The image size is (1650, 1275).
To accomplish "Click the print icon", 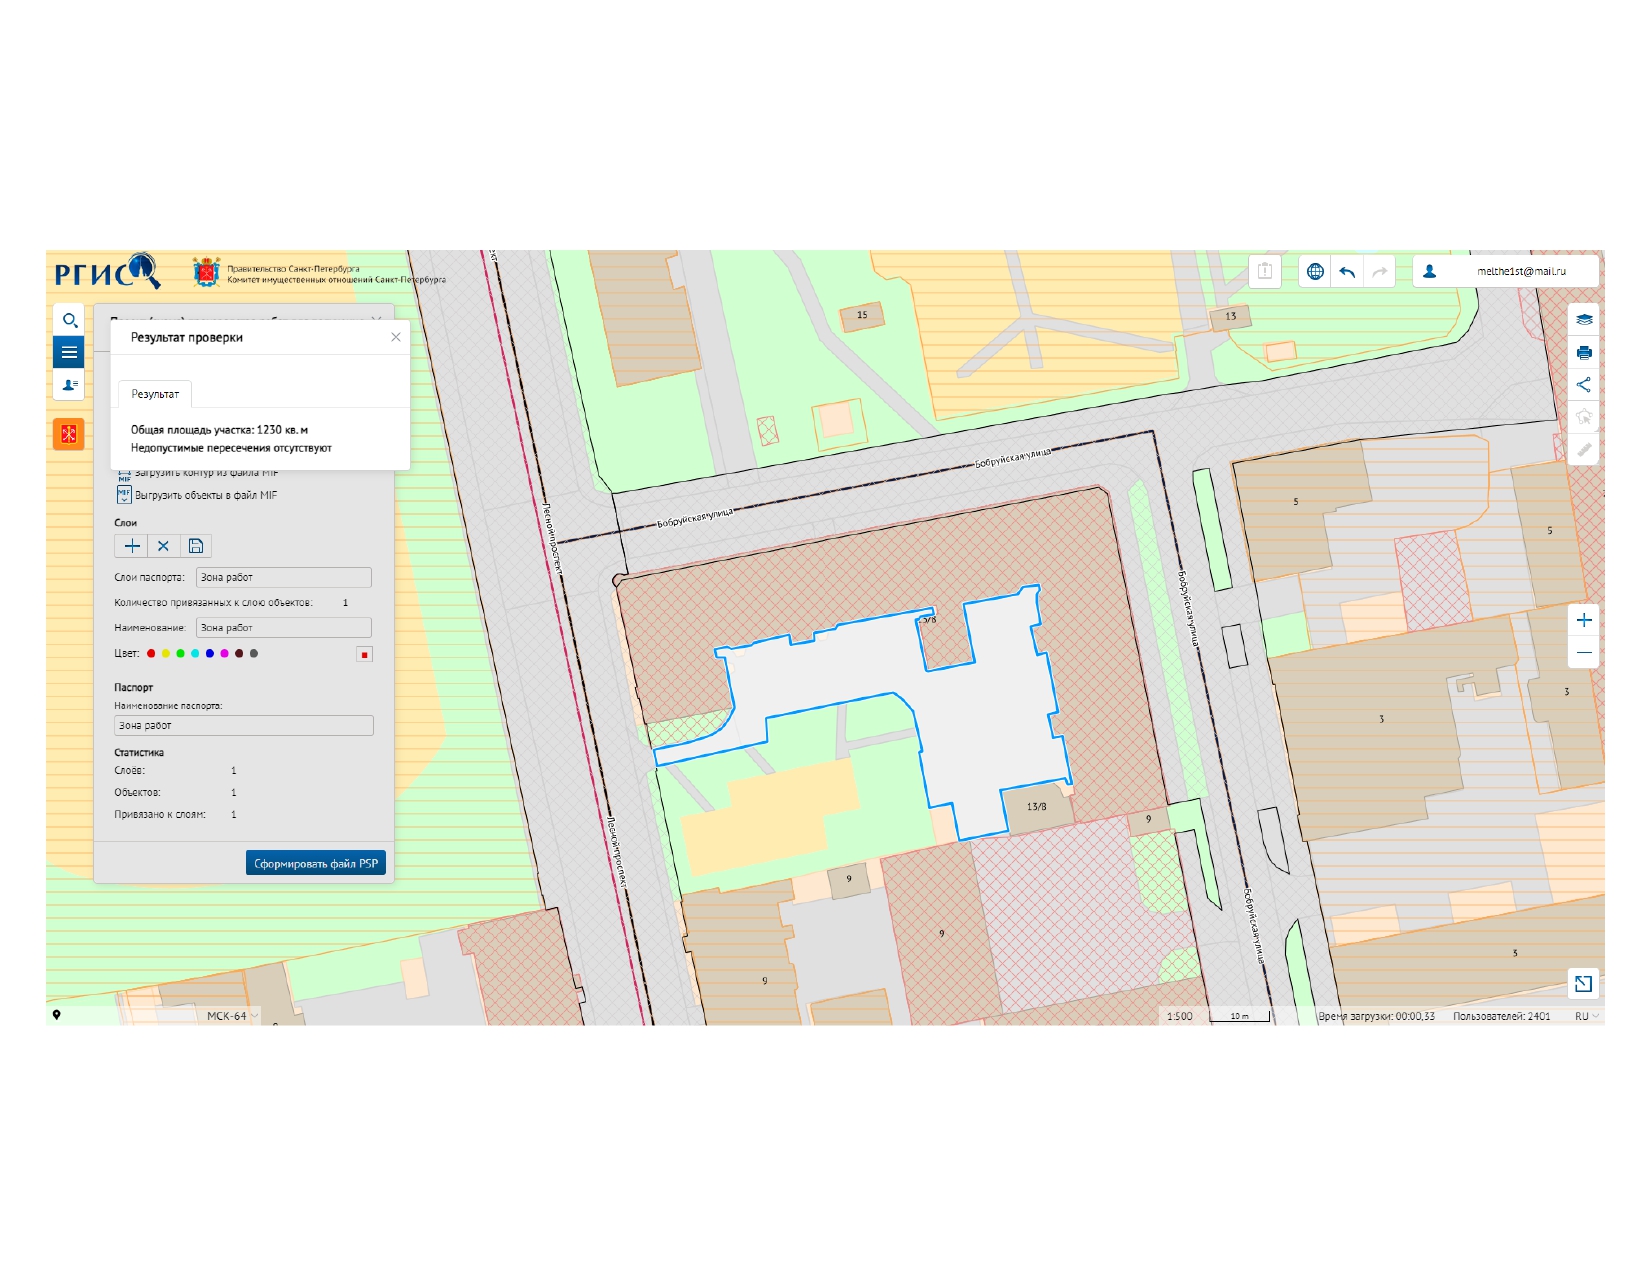I will pos(1584,352).
